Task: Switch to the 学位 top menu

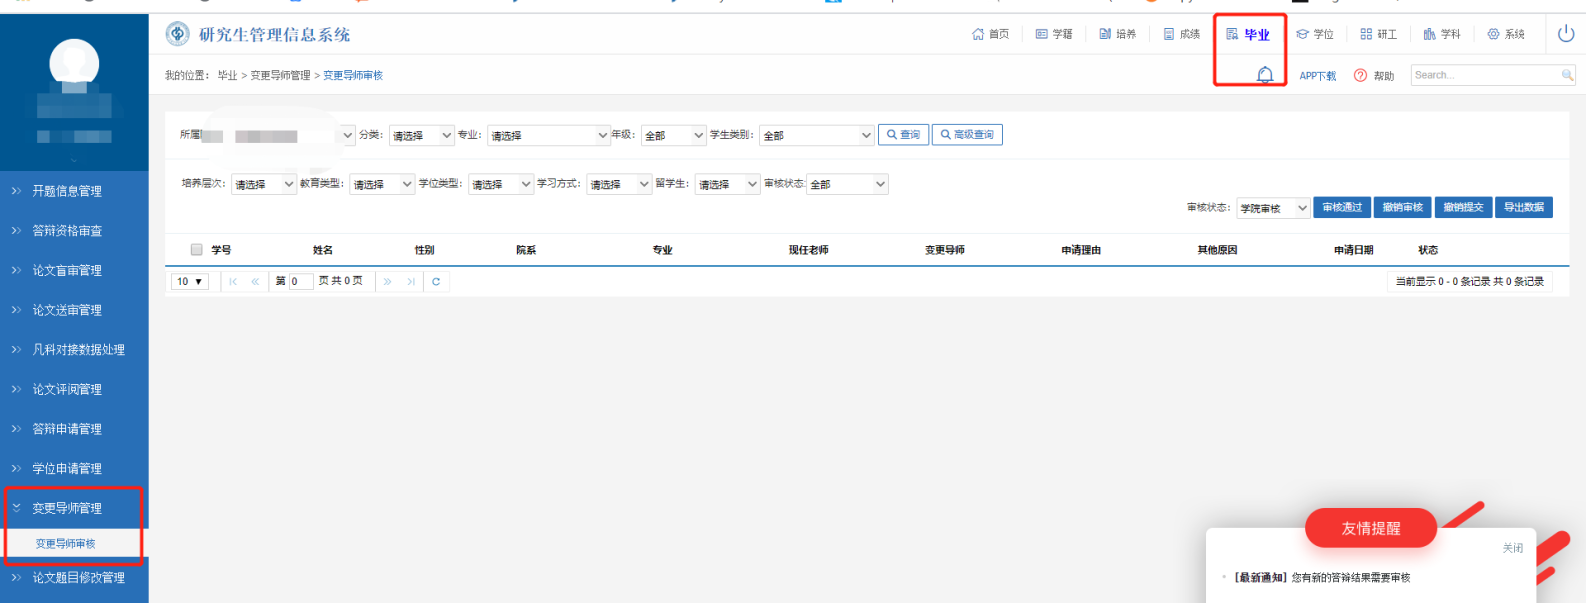Action: click(1315, 34)
